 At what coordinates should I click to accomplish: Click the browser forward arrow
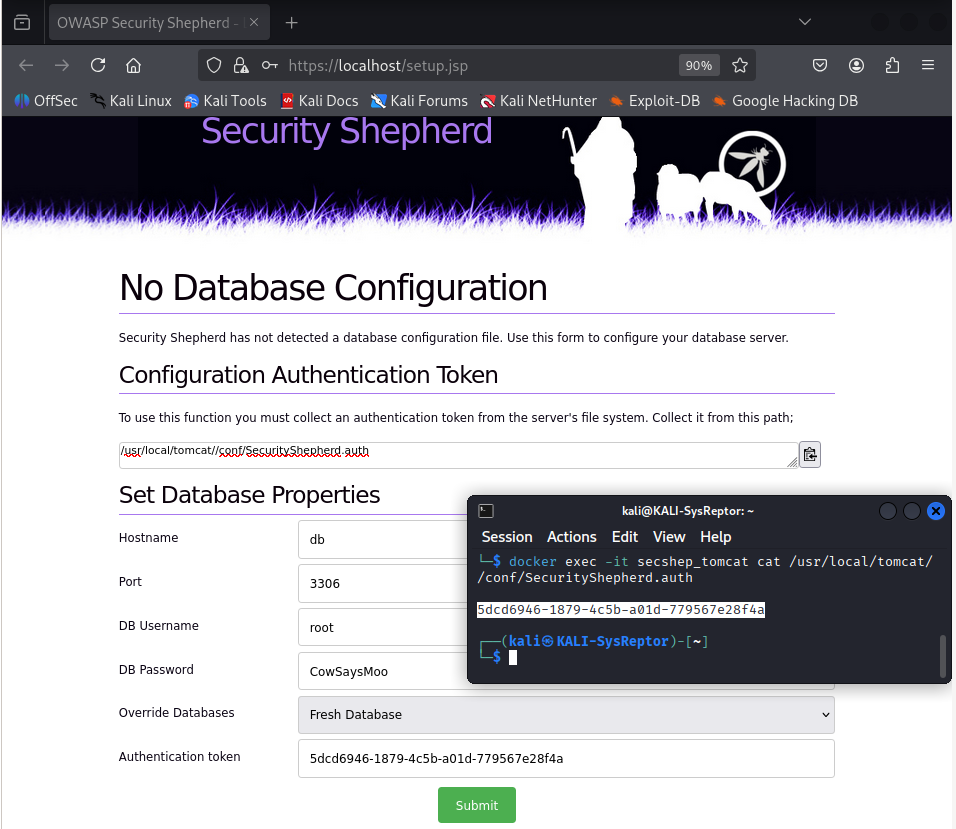(x=62, y=65)
